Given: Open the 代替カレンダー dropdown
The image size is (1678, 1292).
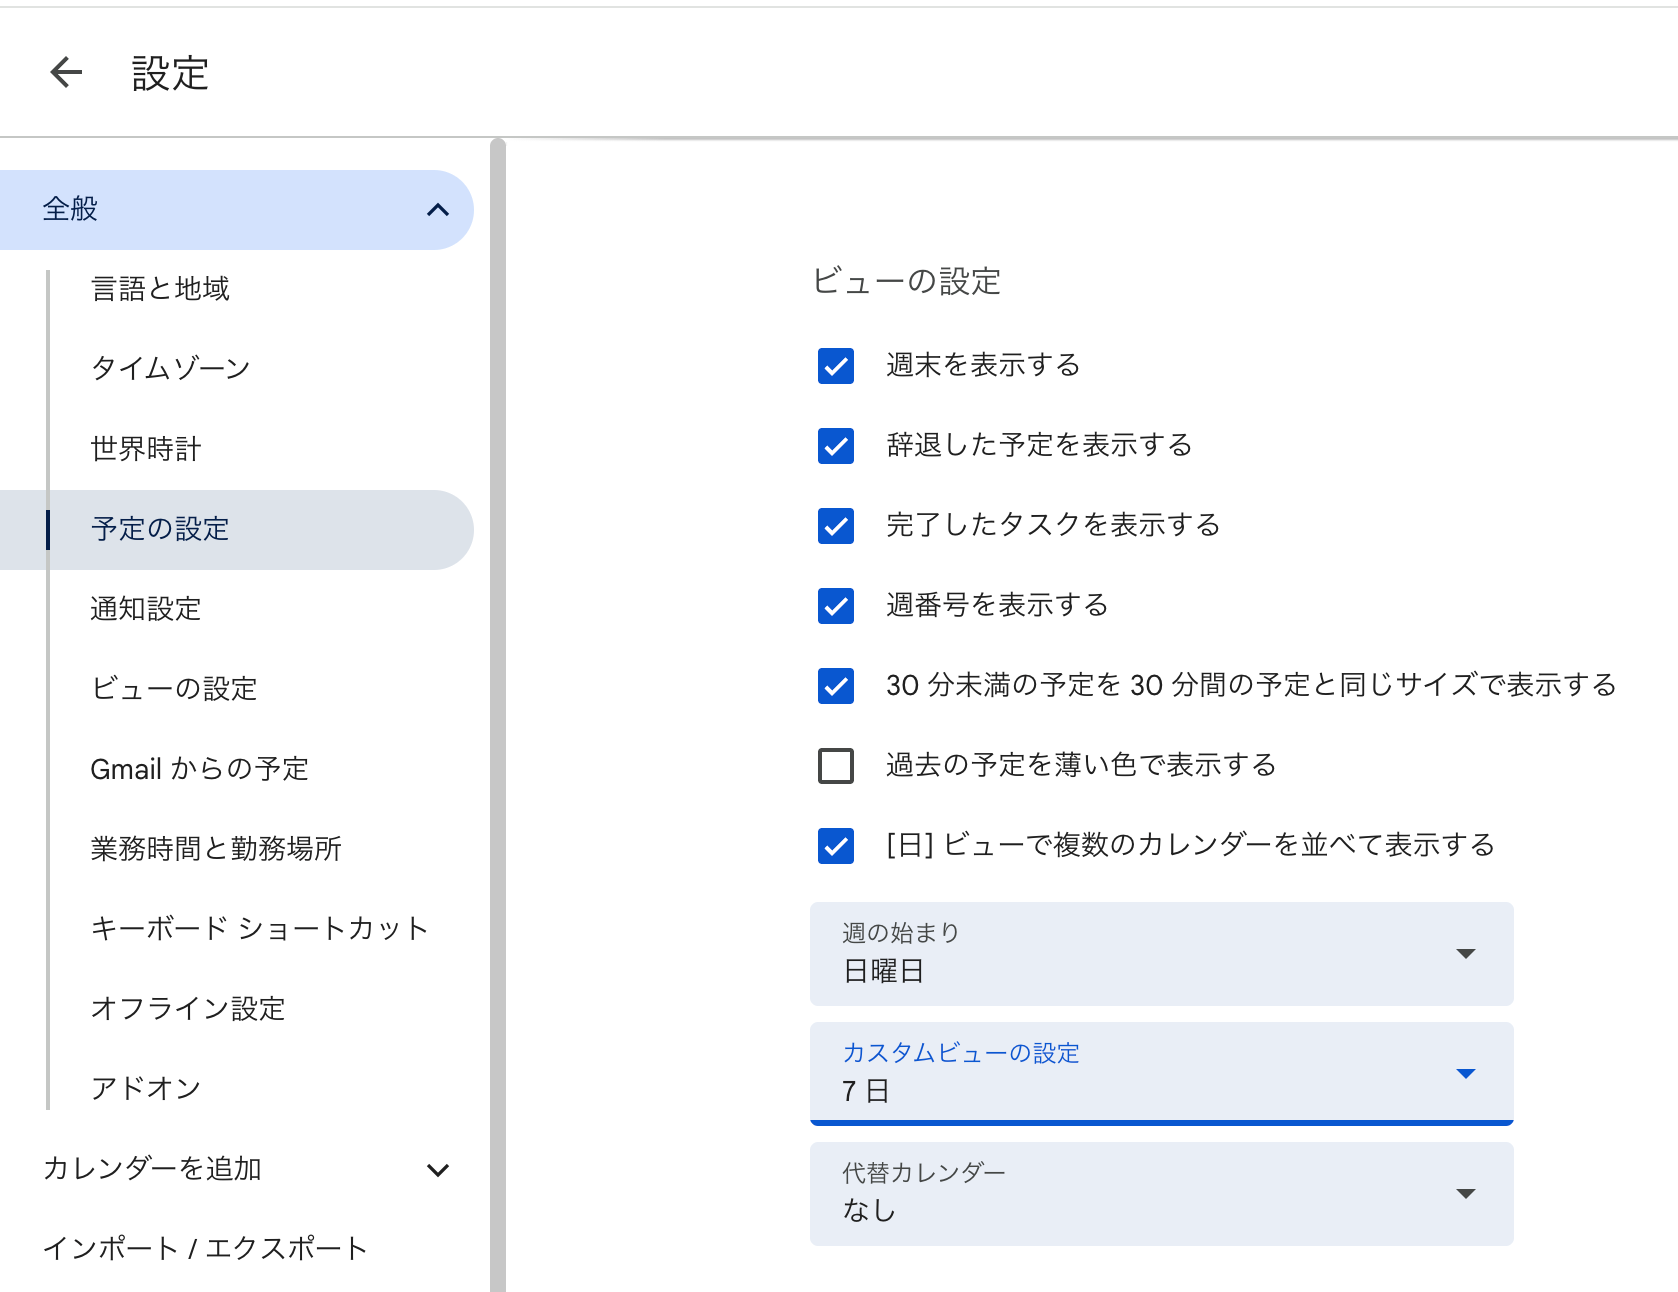Looking at the screenshot, I should click(x=1161, y=1194).
